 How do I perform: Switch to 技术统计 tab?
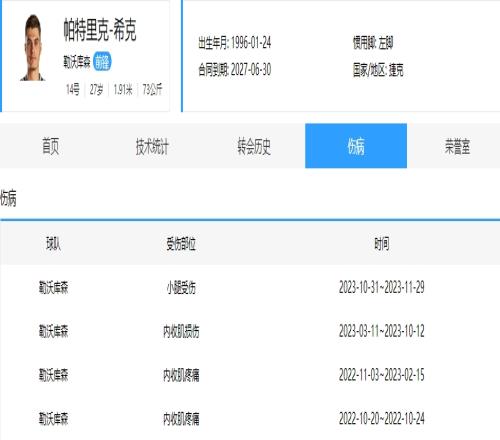tap(152, 146)
